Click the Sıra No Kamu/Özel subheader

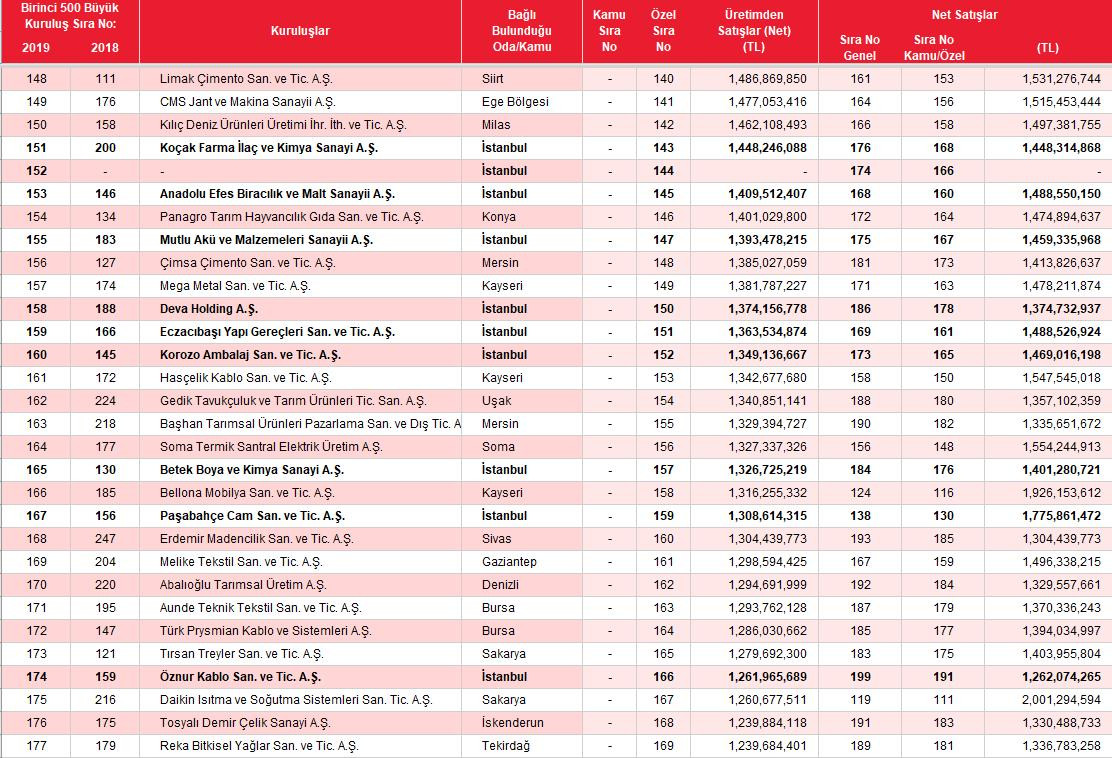pos(934,48)
